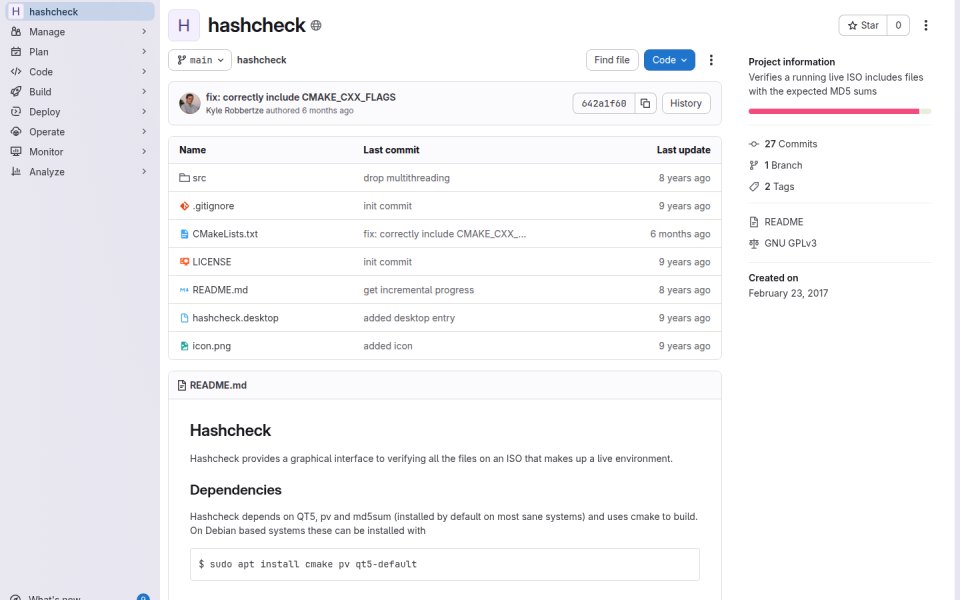Screen dimensions: 960x600
Task: Click the star count 0
Action: (898, 26)
